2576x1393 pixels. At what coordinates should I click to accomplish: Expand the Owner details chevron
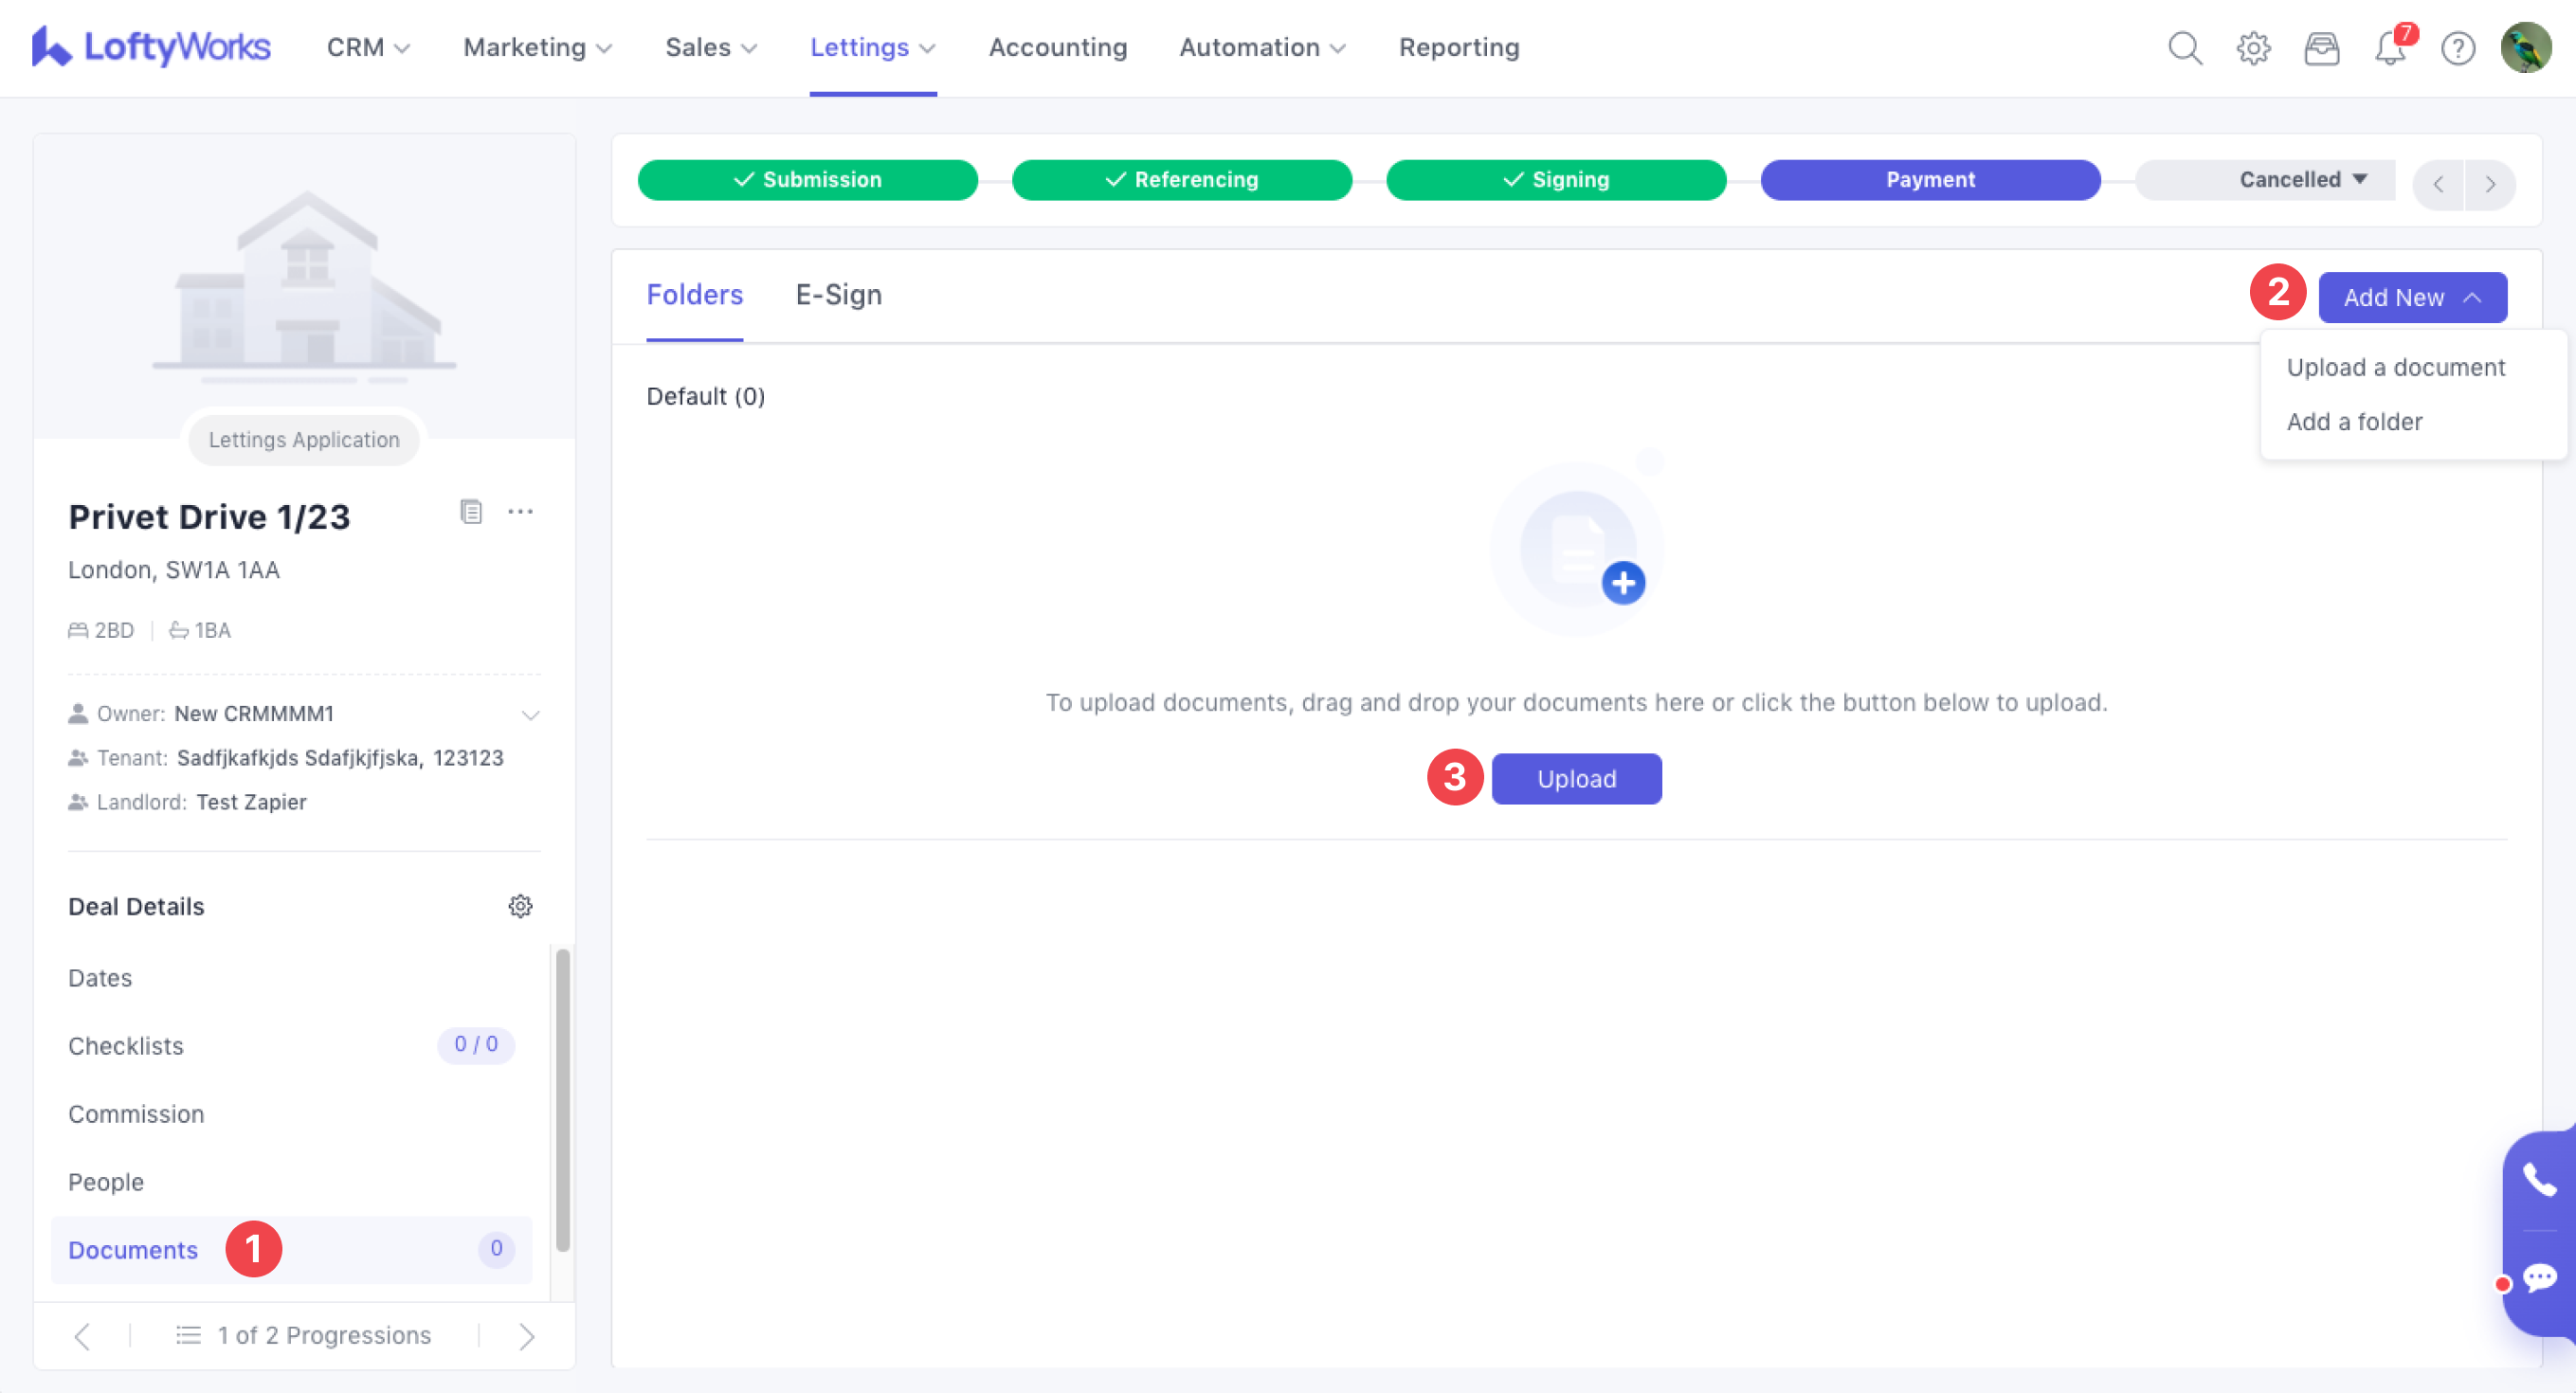point(530,715)
